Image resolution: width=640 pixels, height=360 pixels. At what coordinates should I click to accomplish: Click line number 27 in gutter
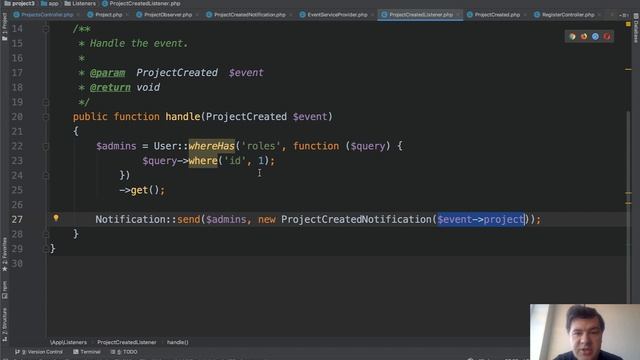[x=17, y=220]
